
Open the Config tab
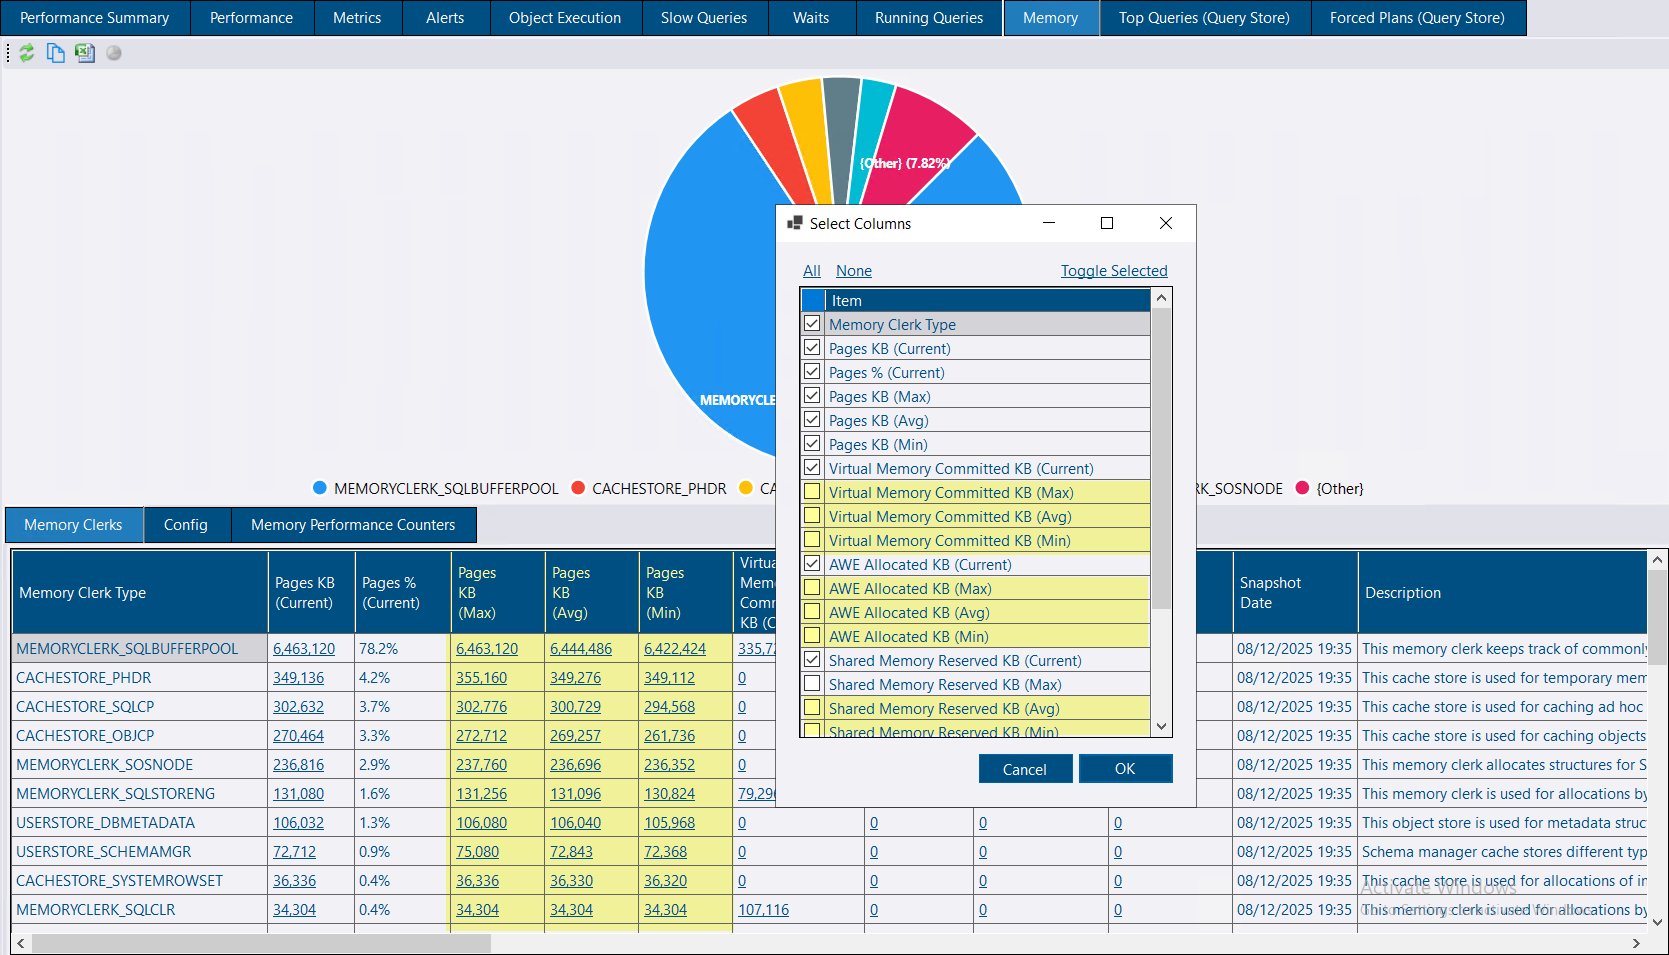coord(186,525)
